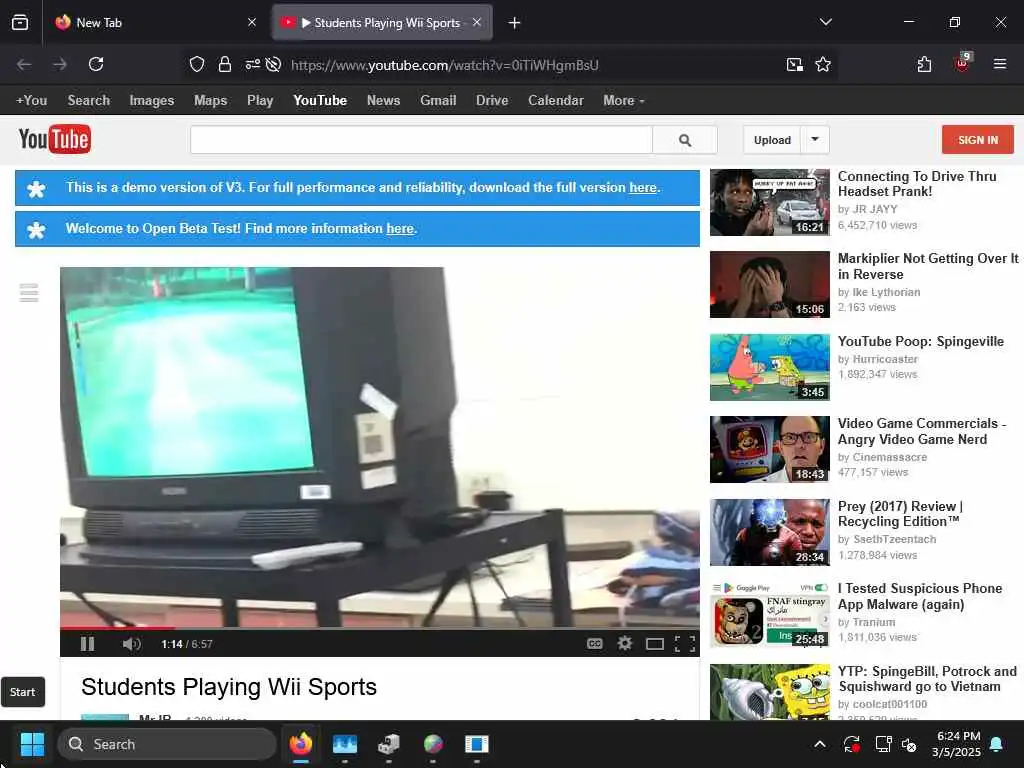Click the address bar URL
Screen dimensions: 1024x768
point(444,65)
